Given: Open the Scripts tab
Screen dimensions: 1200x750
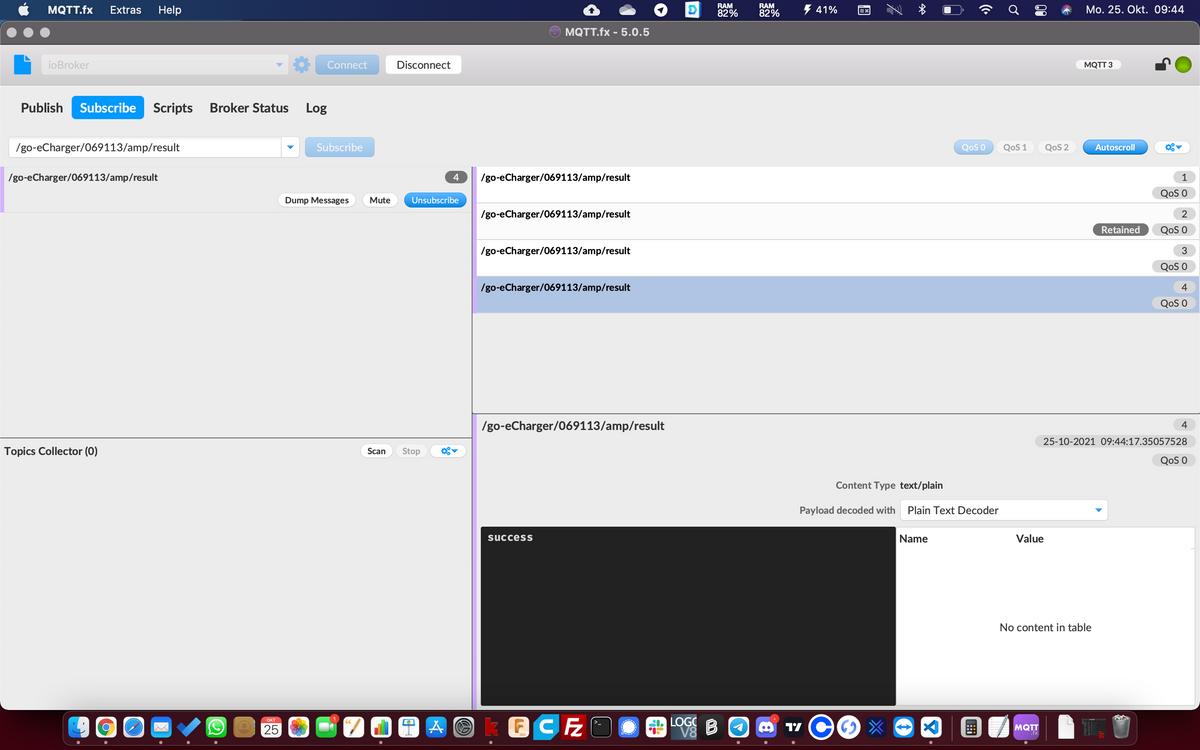Looking at the screenshot, I should coord(173,108).
